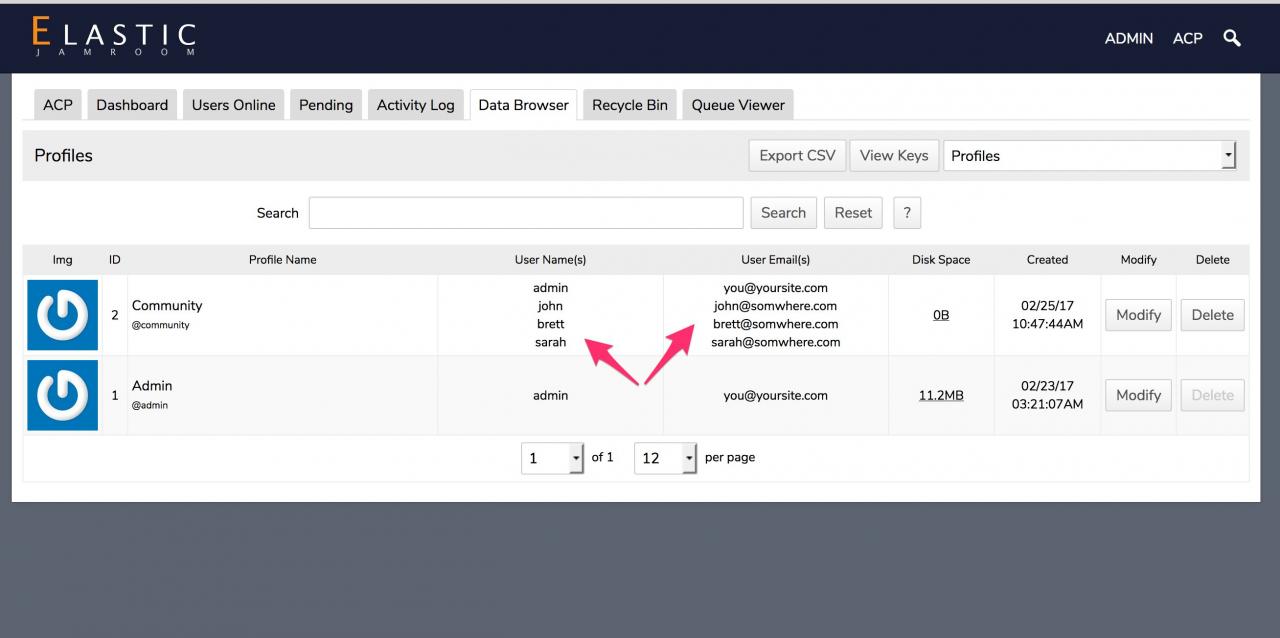The image size is (1280, 638).
Task: Open the Pending tab
Action: pyautogui.click(x=326, y=105)
